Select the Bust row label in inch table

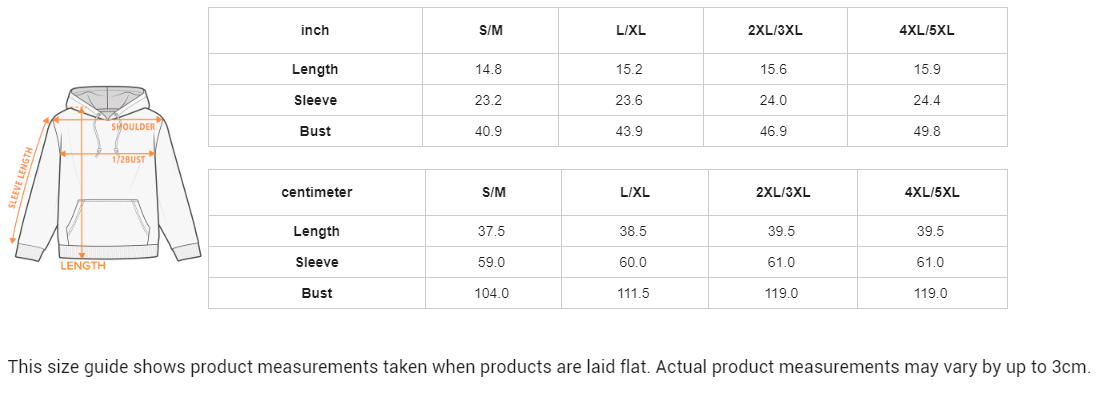316,131
